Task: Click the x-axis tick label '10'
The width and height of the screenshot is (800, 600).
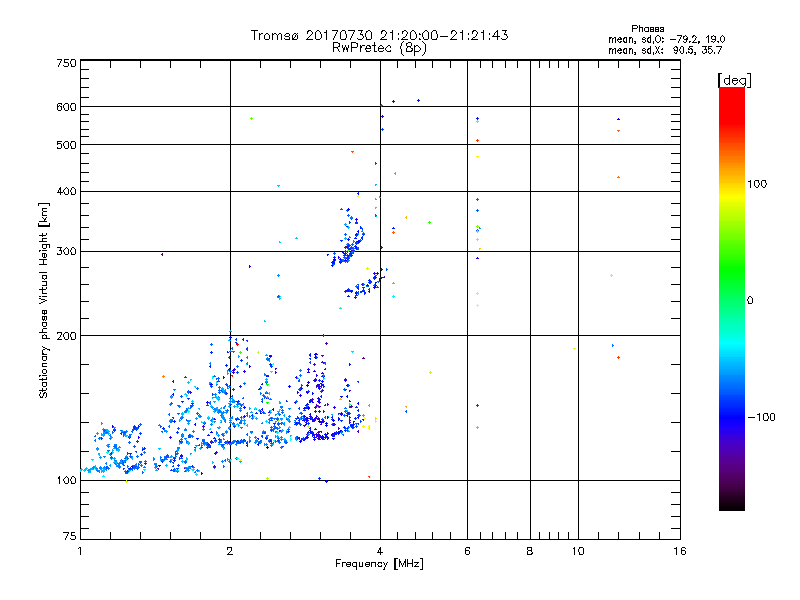Action: pyautogui.click(x=578, y=551)
